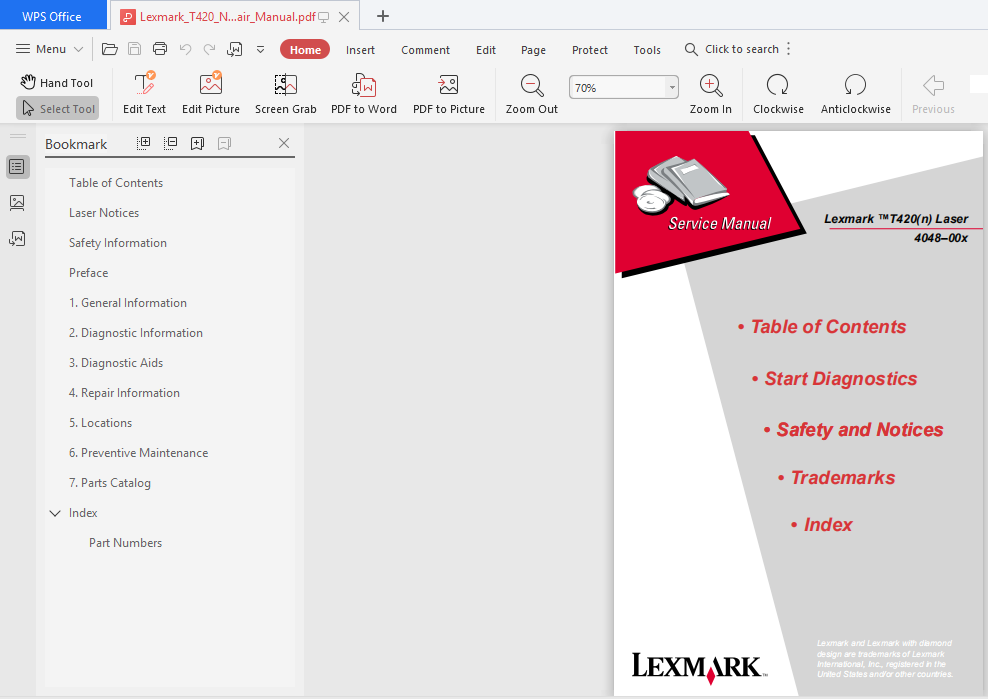Click the Edit Picture tool
988x699 pixels.
(x=210, y=93)
